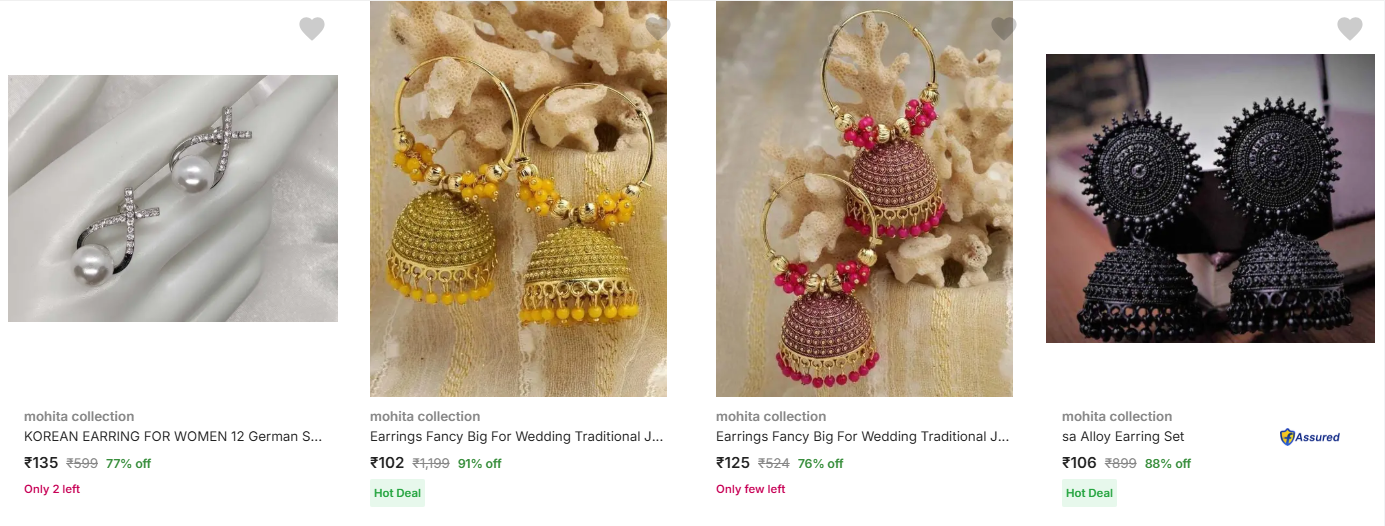Click the ₹102 priced earring title link
Screen dimensions: 1385x526
point(516,437)
